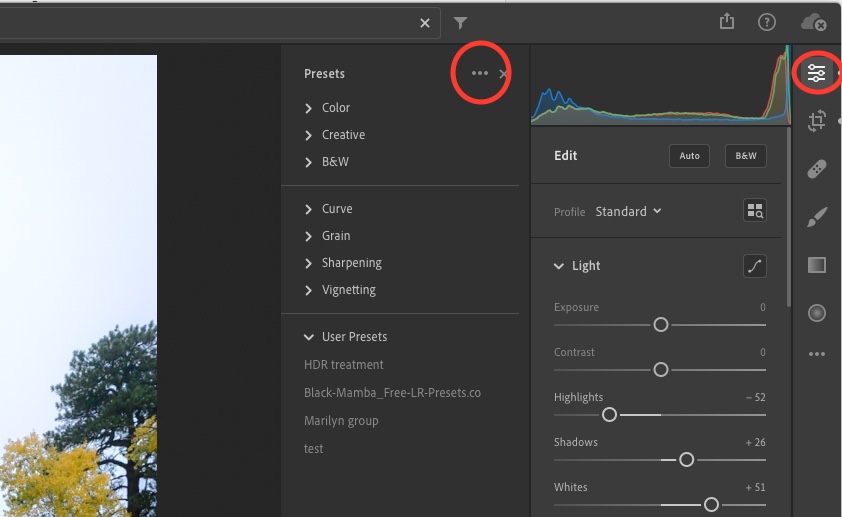Open the Edit sliders panel icon

(x=816, y=73)
